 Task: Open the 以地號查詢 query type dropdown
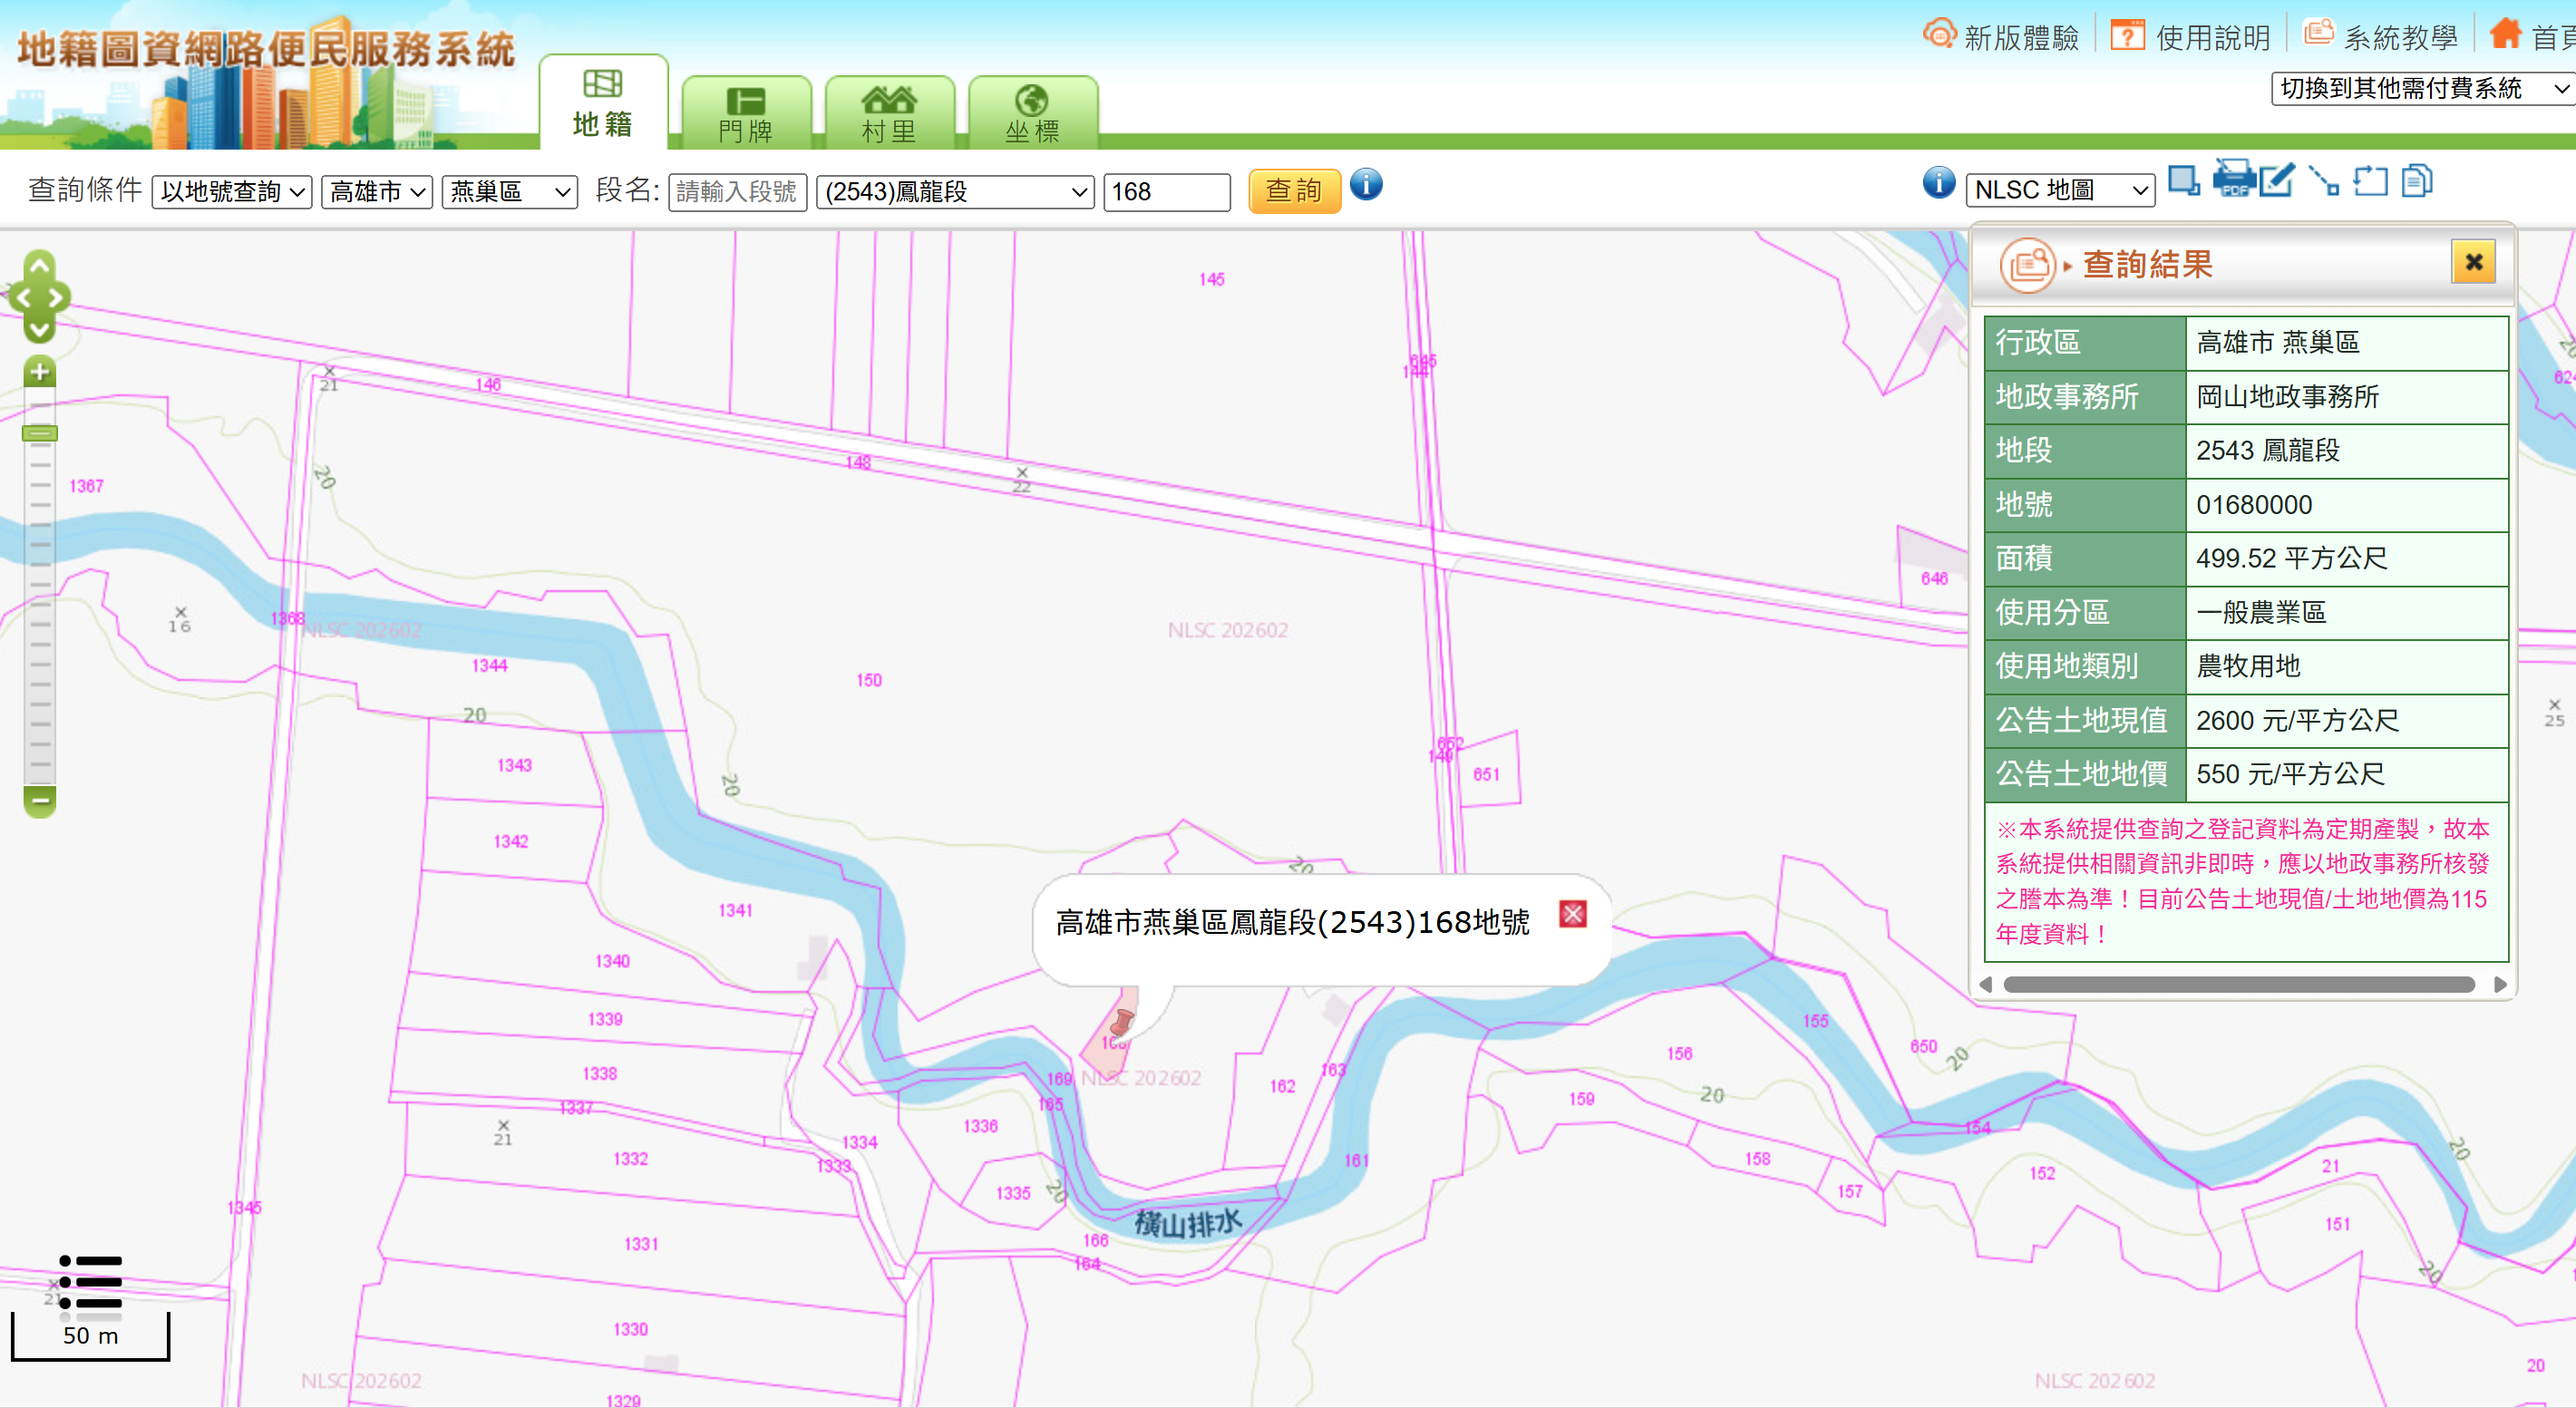232,191
